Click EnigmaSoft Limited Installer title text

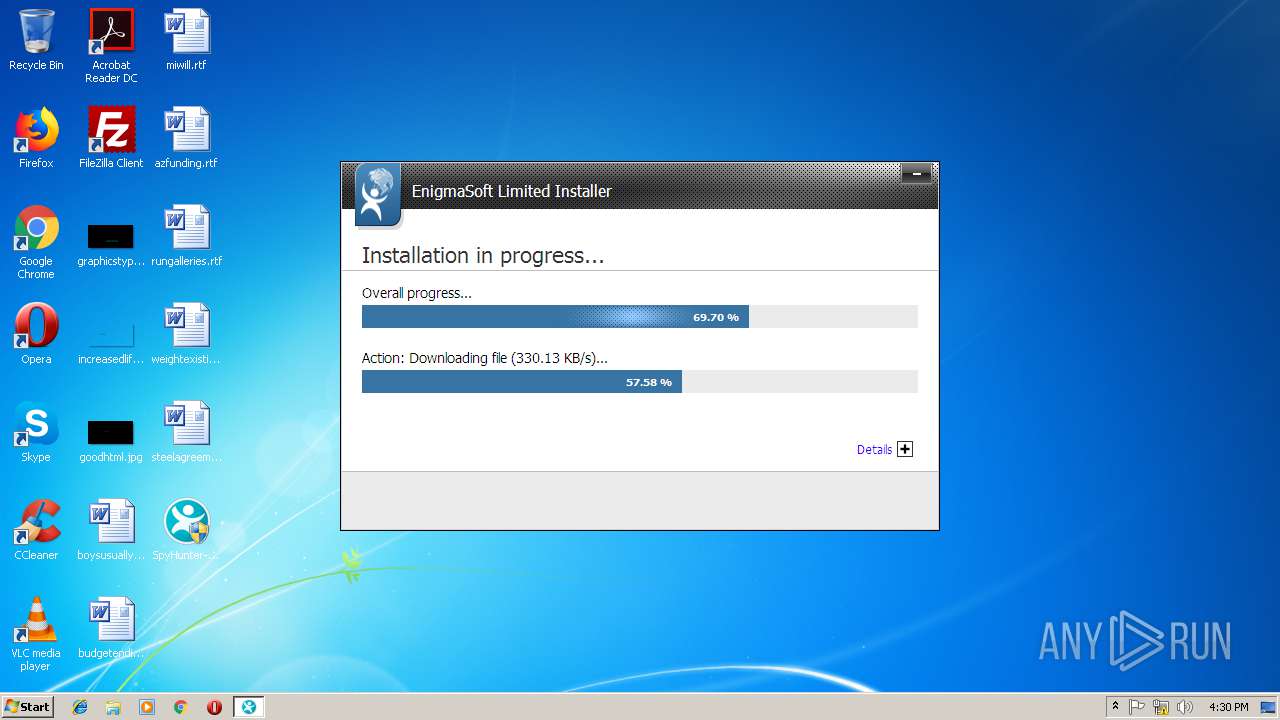[x=511, y=191]
